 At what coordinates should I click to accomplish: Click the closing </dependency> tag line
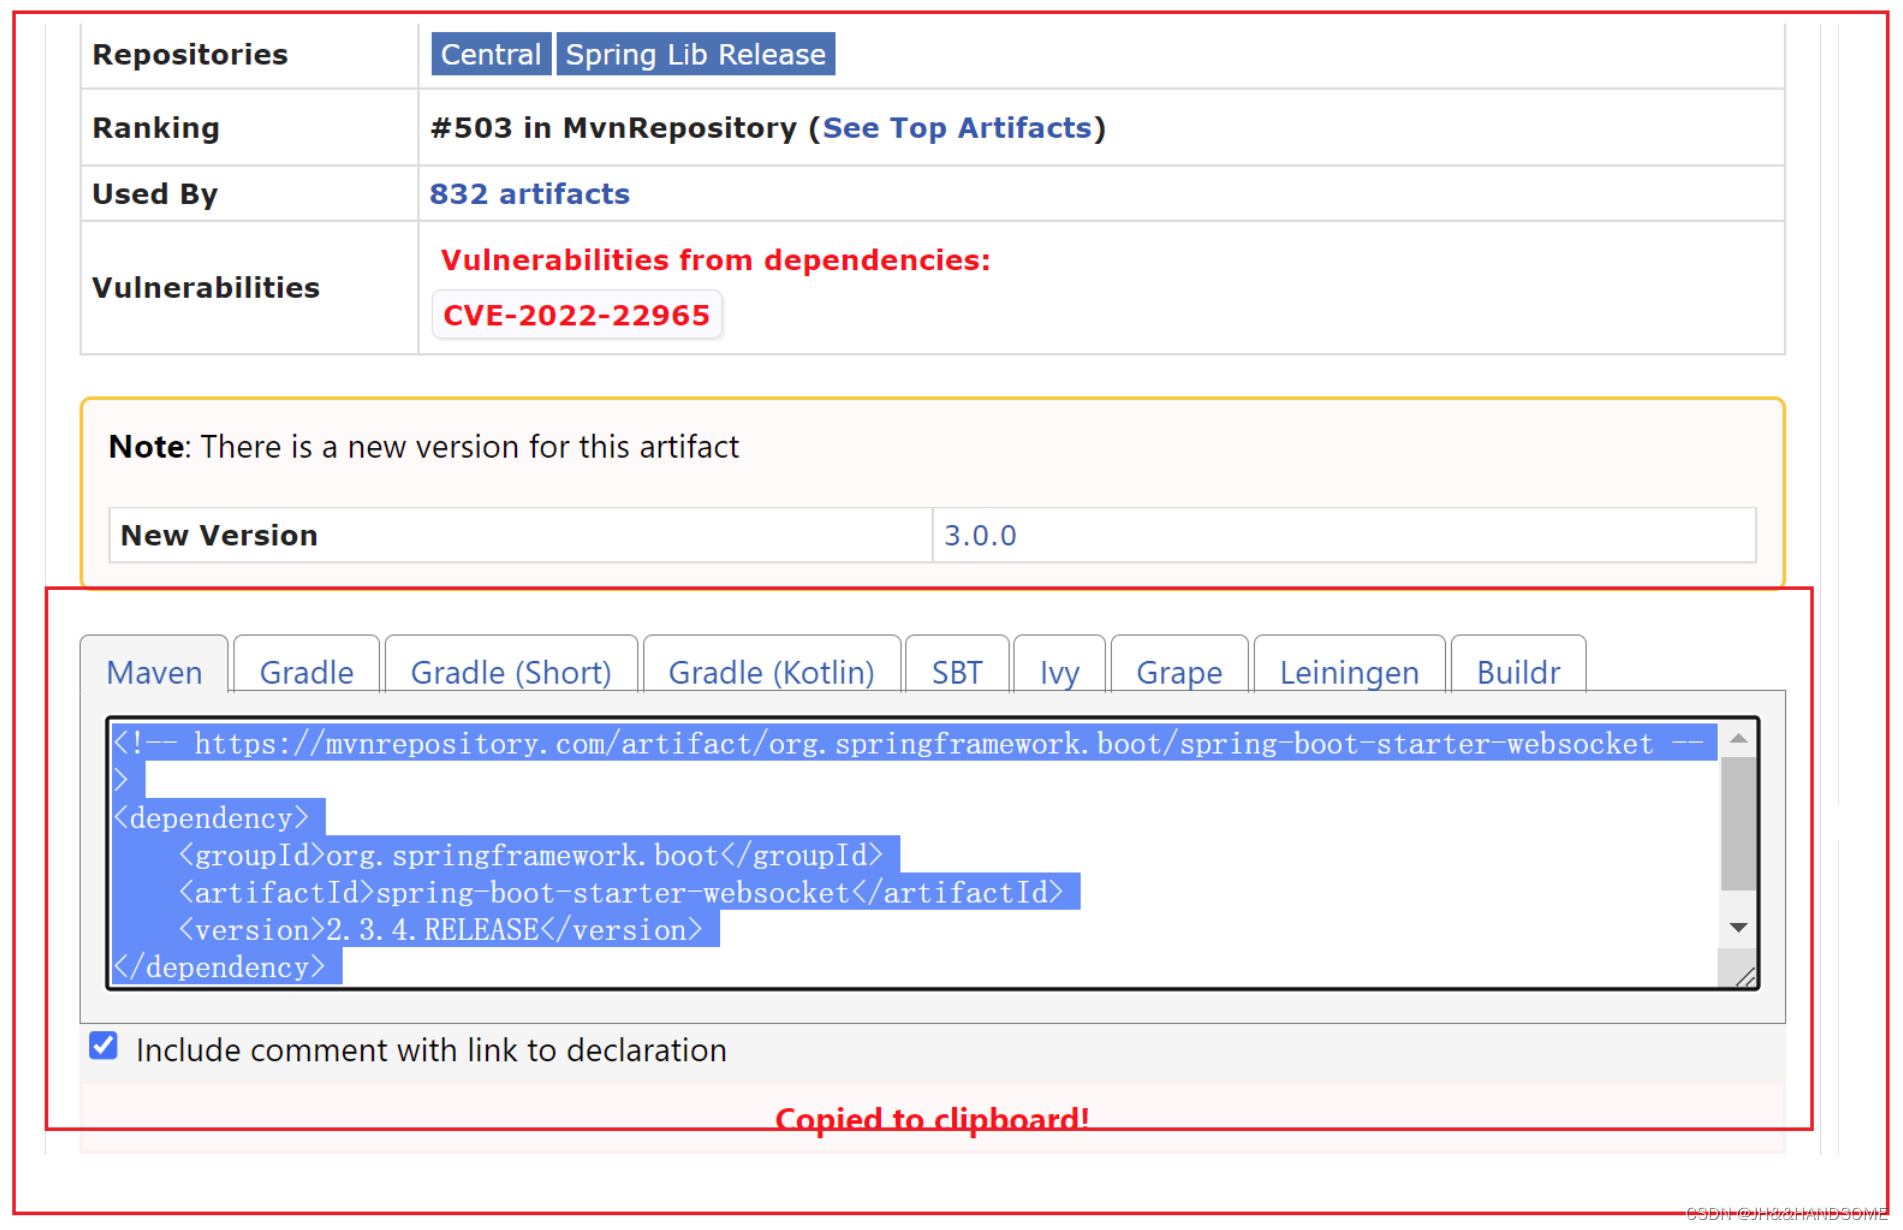pos(220,967)
